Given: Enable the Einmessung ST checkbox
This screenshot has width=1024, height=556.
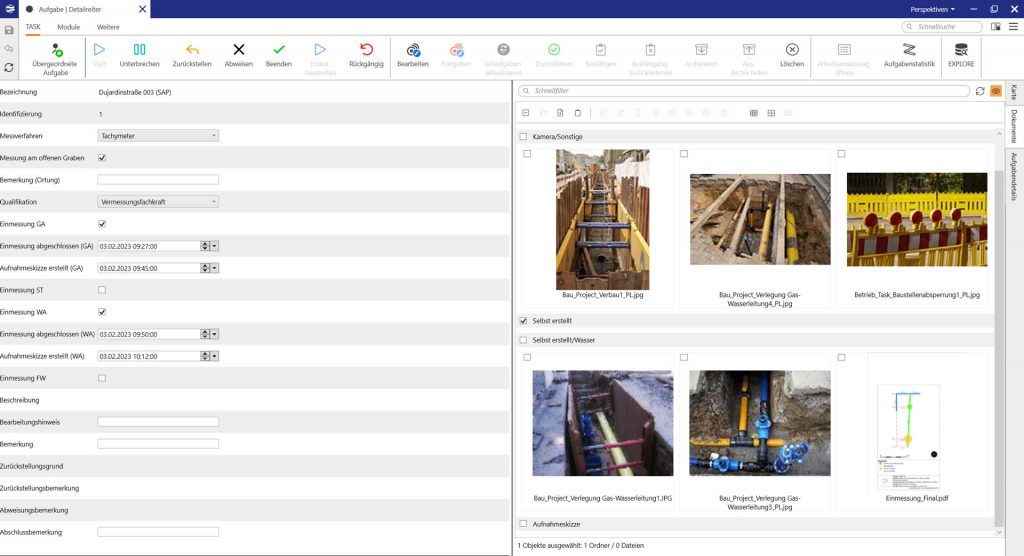Looking at the screenshot, I should (x=102, y=290).
